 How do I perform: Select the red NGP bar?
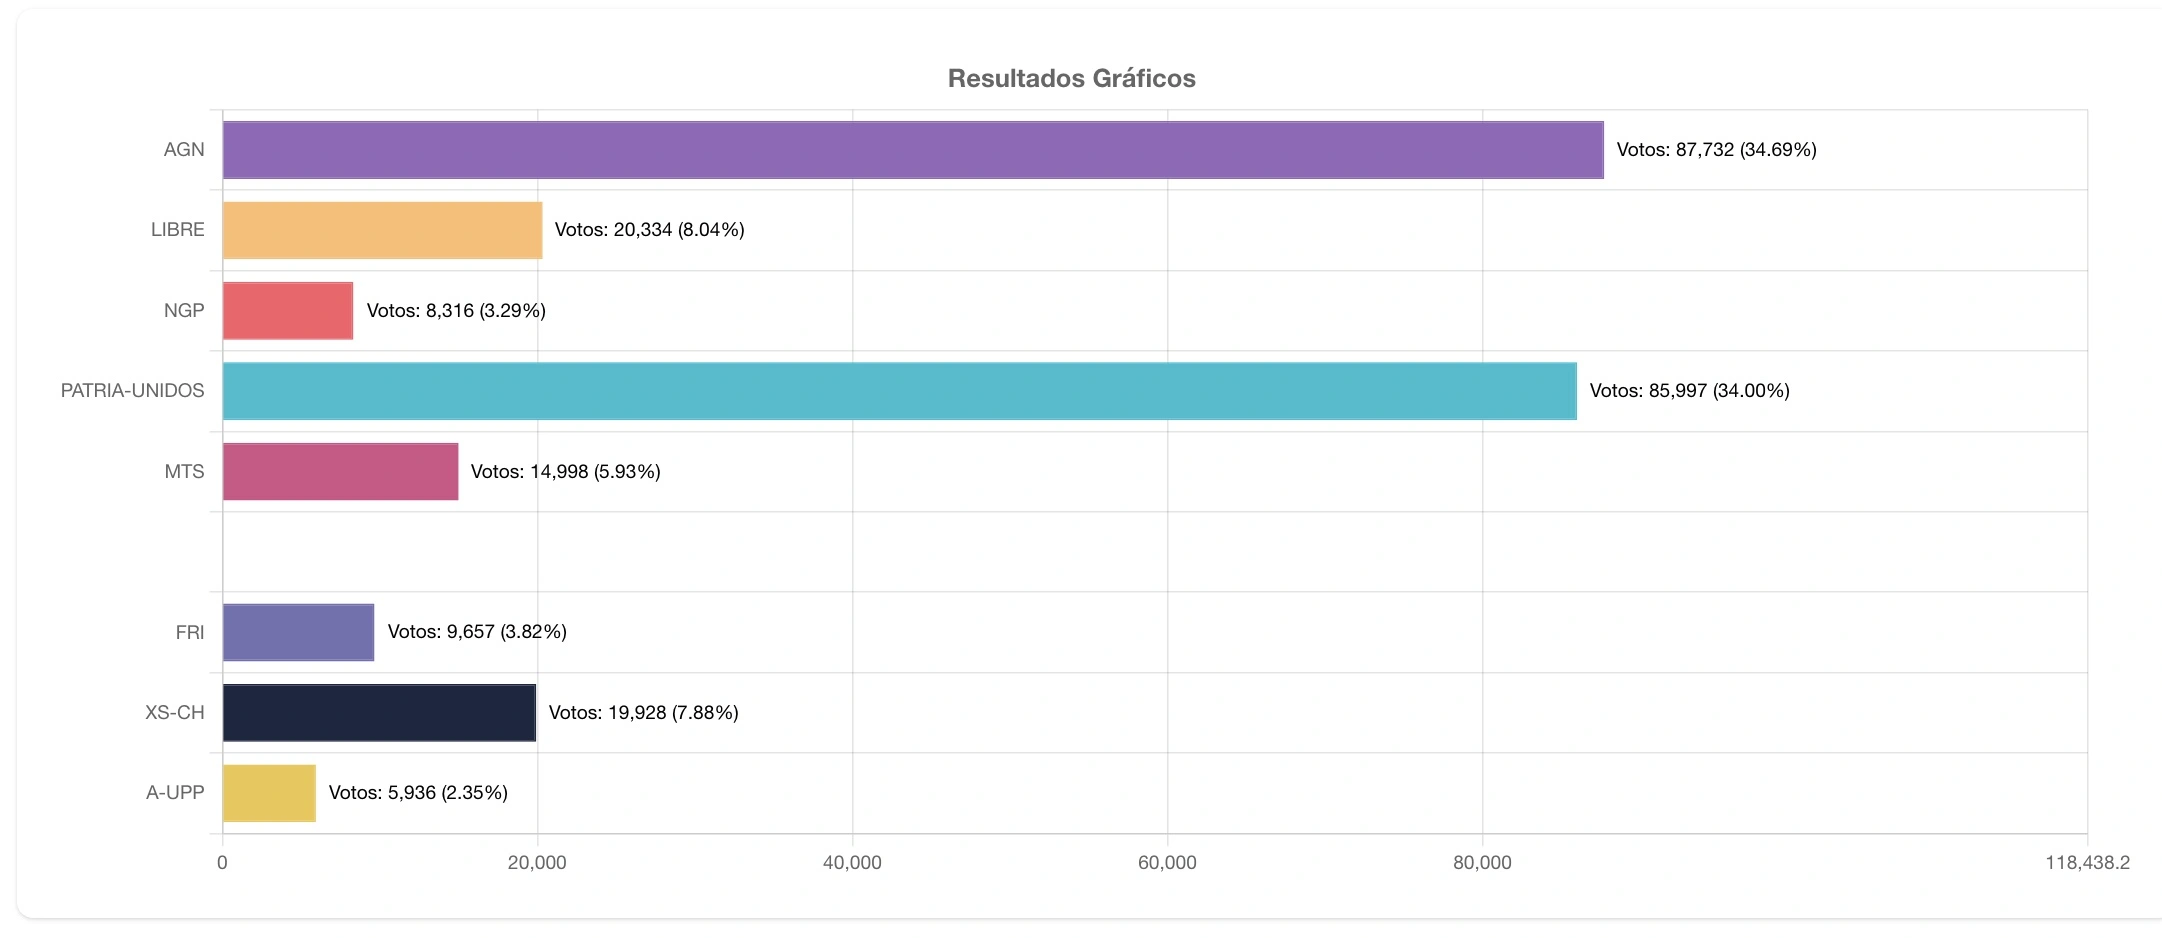click(x=288, y=311)
